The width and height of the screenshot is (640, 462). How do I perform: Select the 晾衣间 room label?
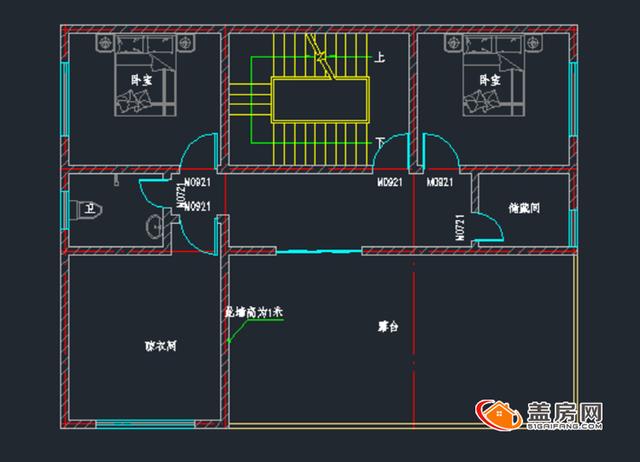146,346
